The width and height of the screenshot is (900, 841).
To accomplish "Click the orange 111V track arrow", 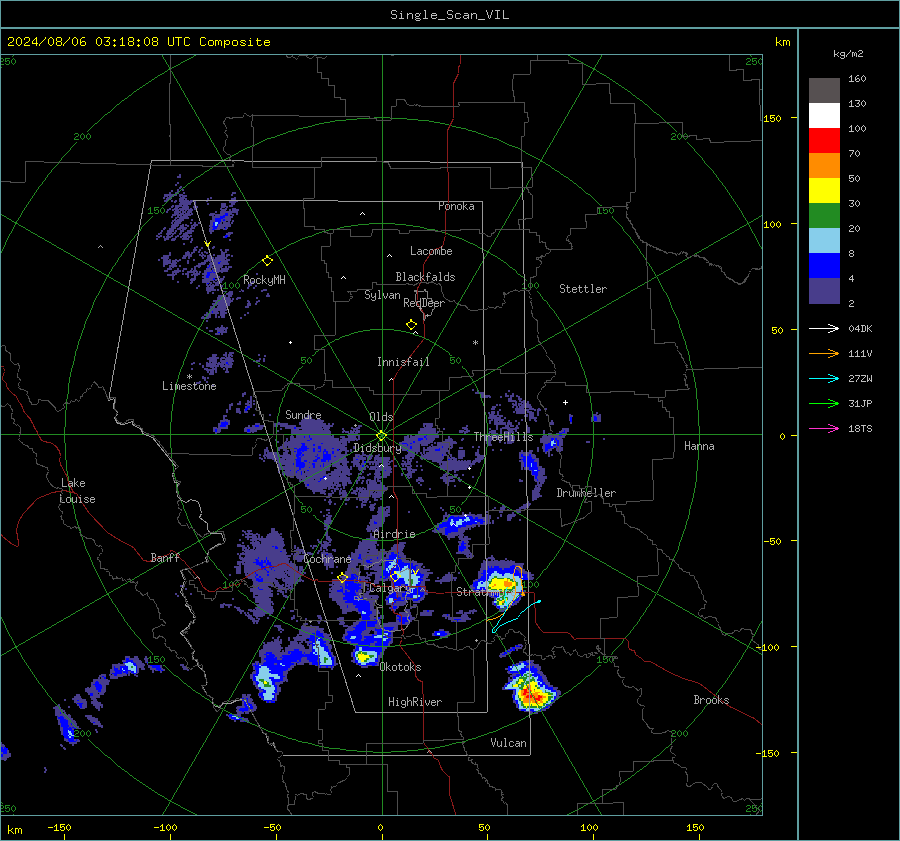I will [824, 354].
